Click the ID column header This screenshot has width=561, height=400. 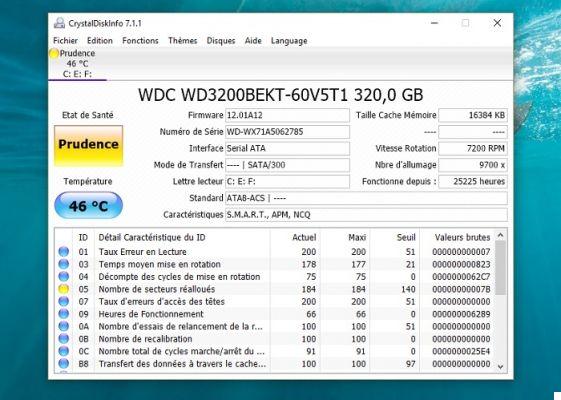(83, 237)
